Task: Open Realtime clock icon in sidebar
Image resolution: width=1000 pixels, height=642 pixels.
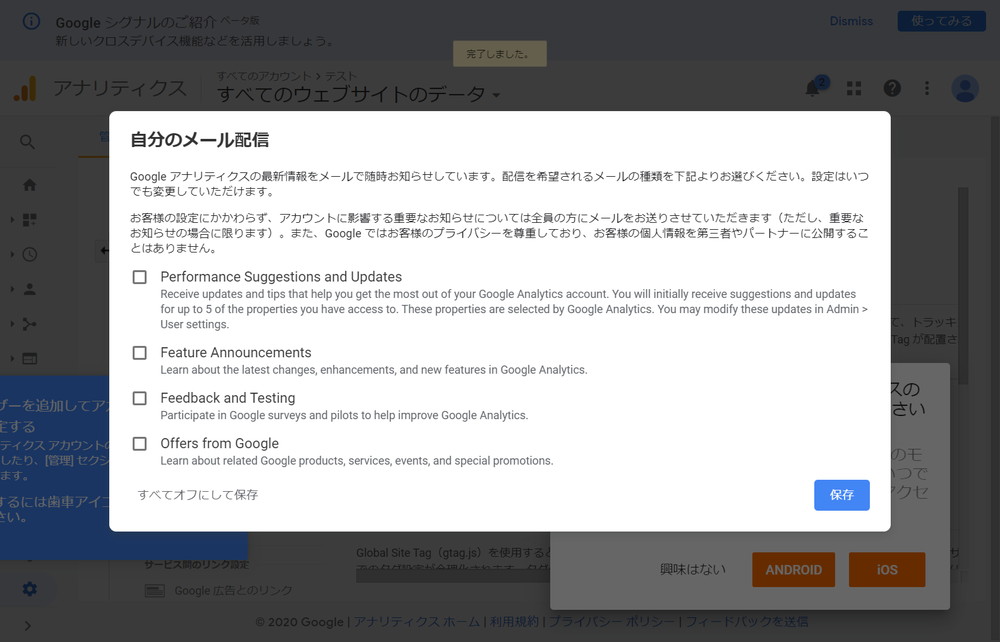Action: coord(29,254)
